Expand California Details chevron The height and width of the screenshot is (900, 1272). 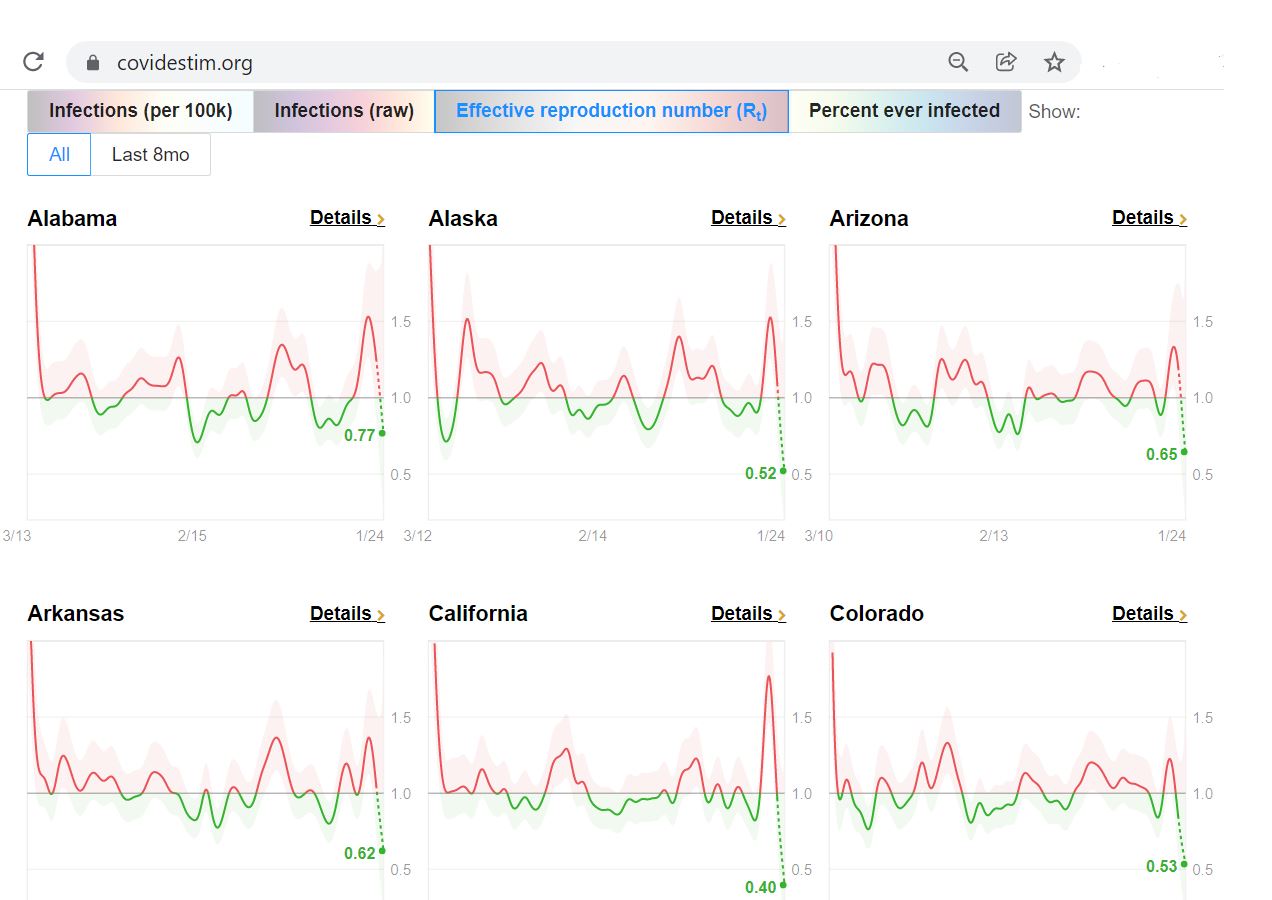click(x=781, y=615)
